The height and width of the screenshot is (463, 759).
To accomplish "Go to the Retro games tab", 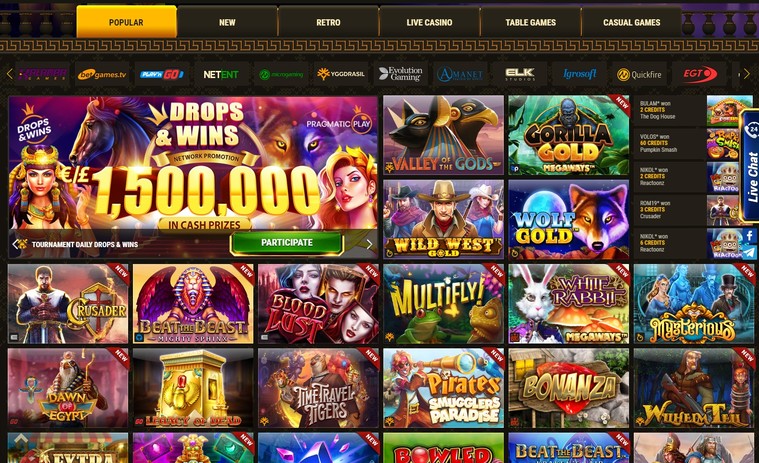I will [x=328, y=22].
